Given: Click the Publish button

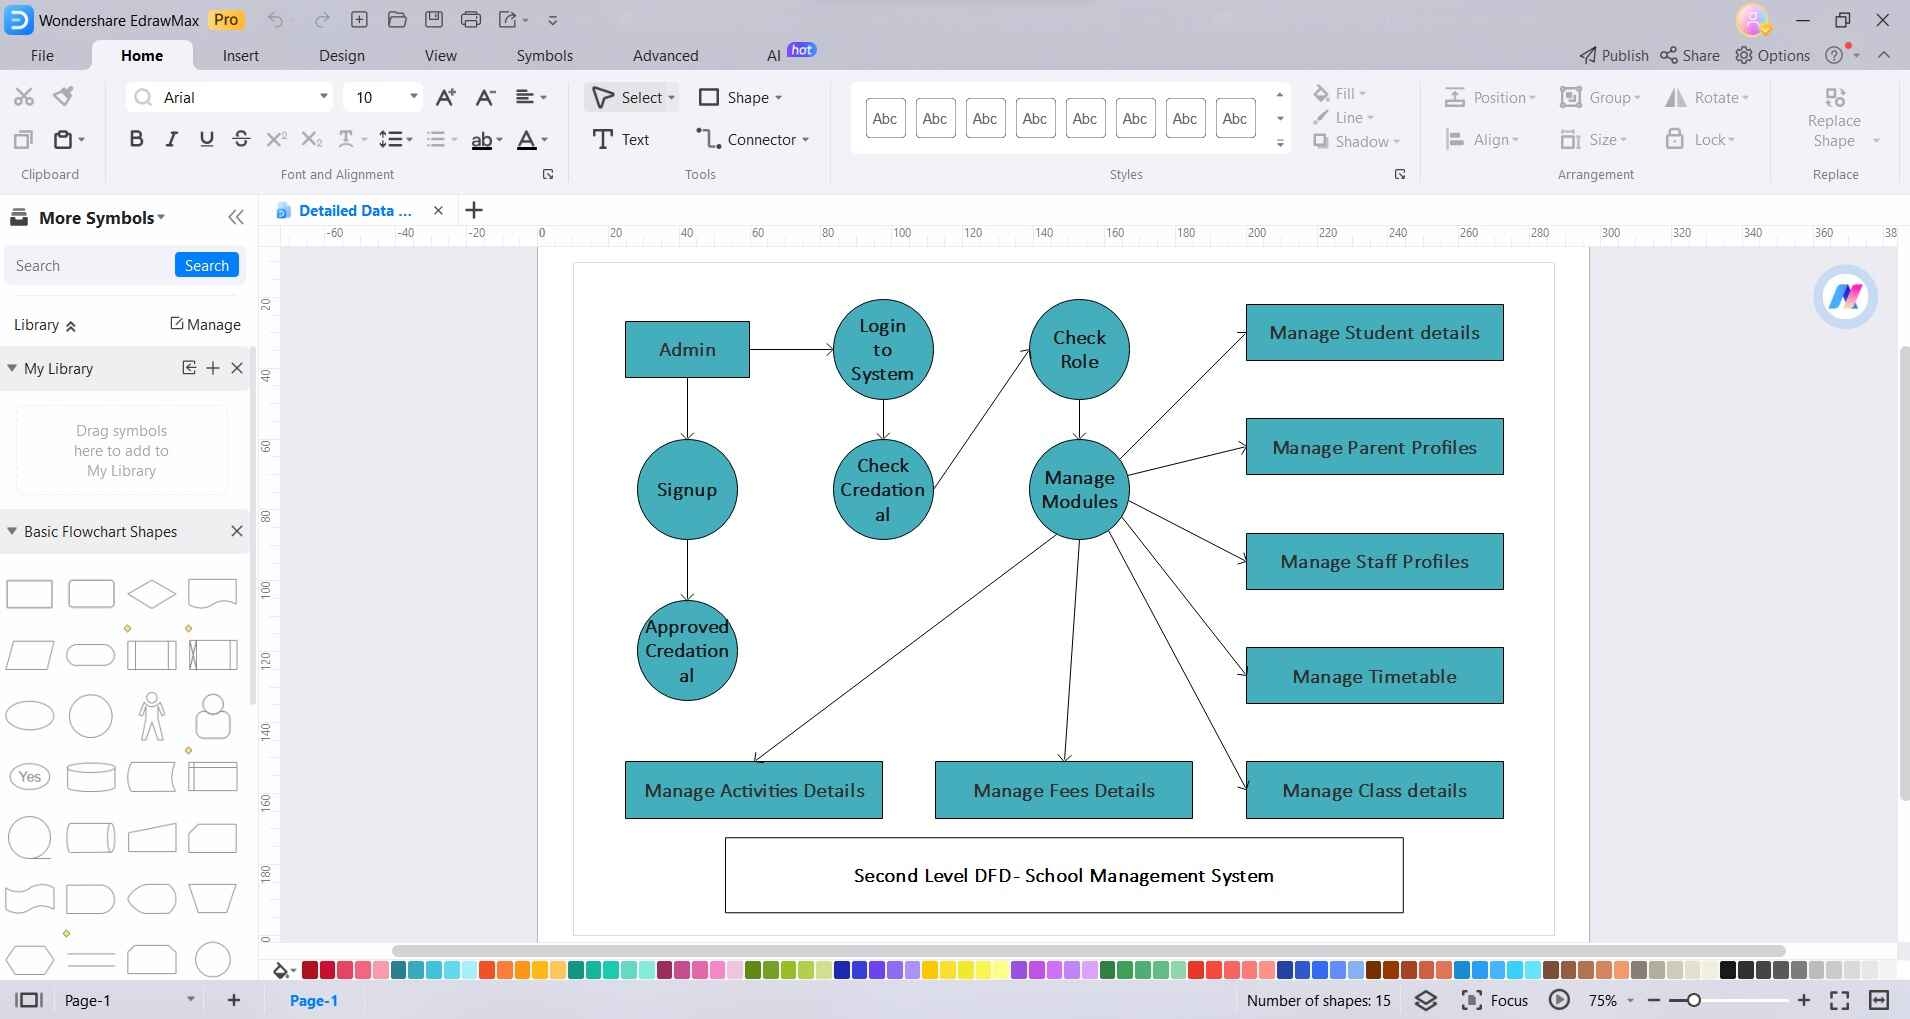Looking at the screenshot, I should [1614, 55].
